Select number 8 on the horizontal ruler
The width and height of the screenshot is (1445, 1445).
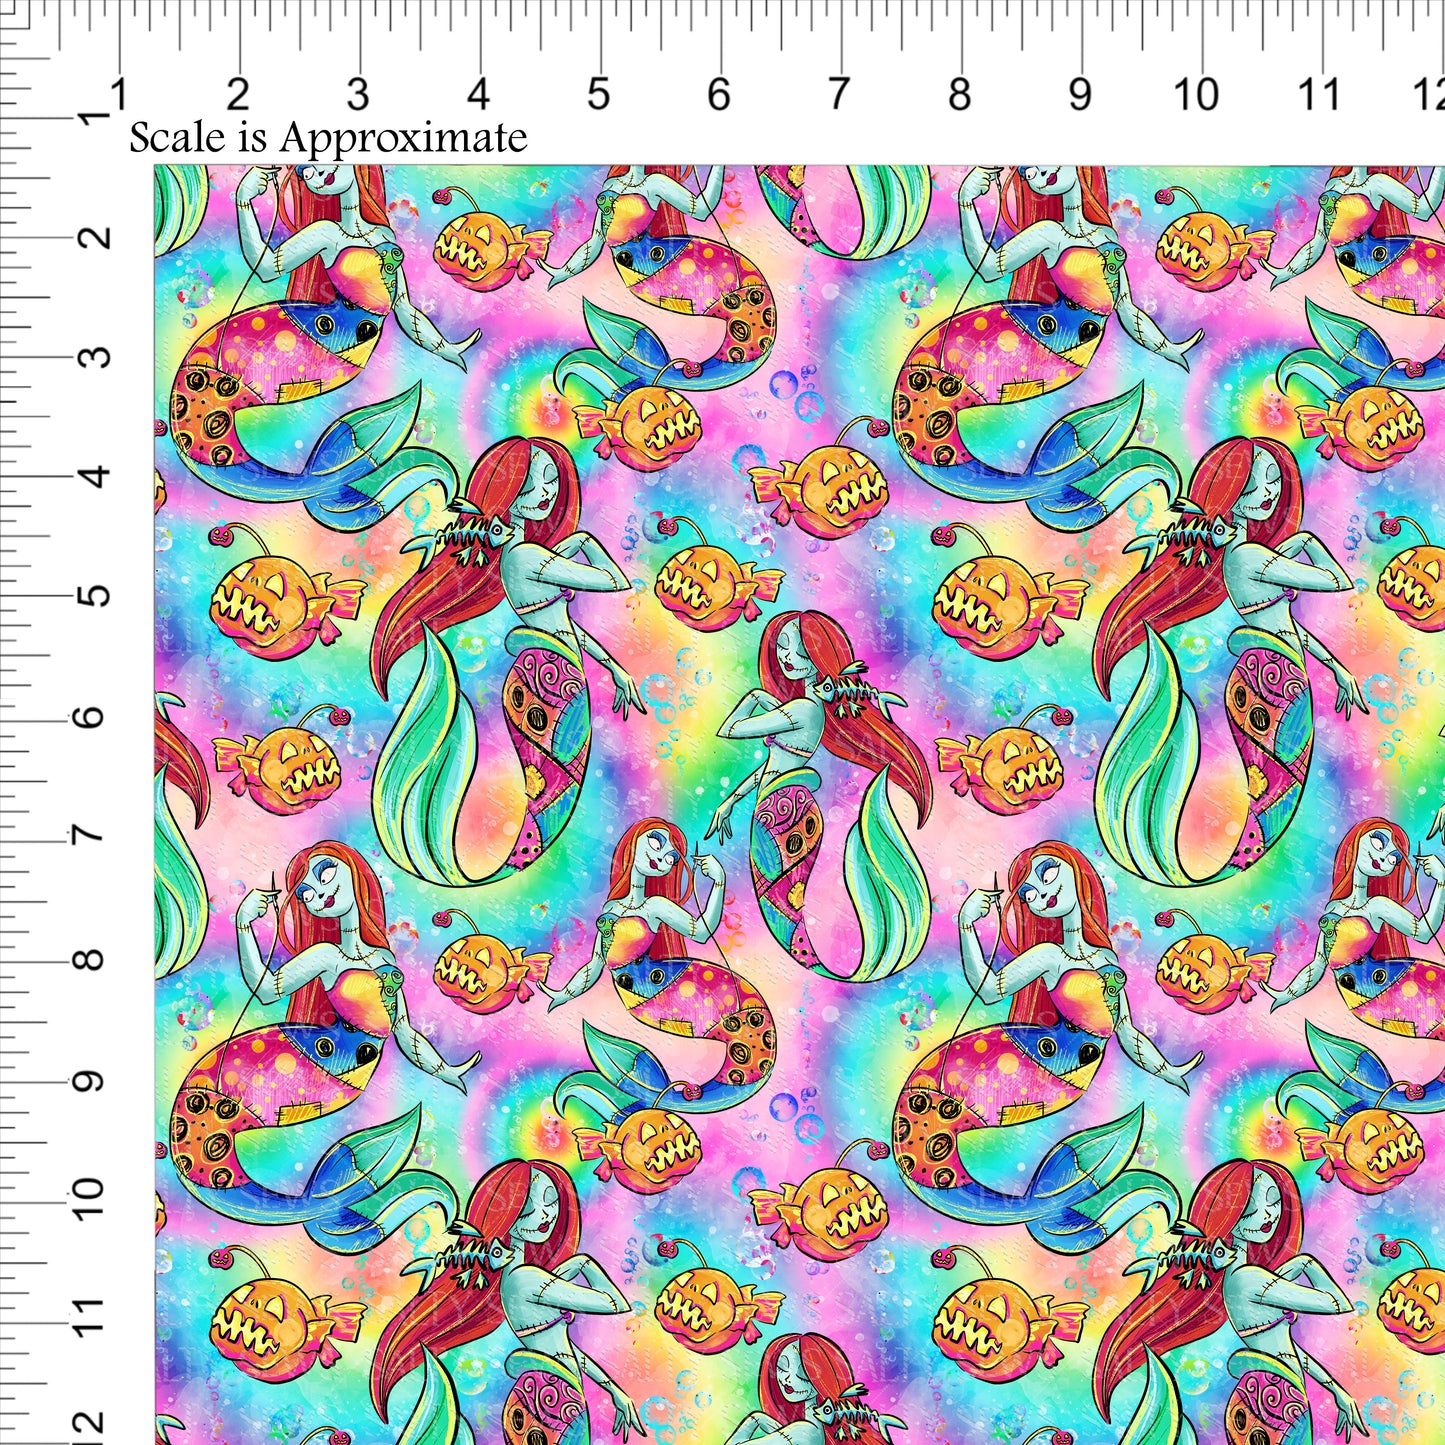pos(959,95)
